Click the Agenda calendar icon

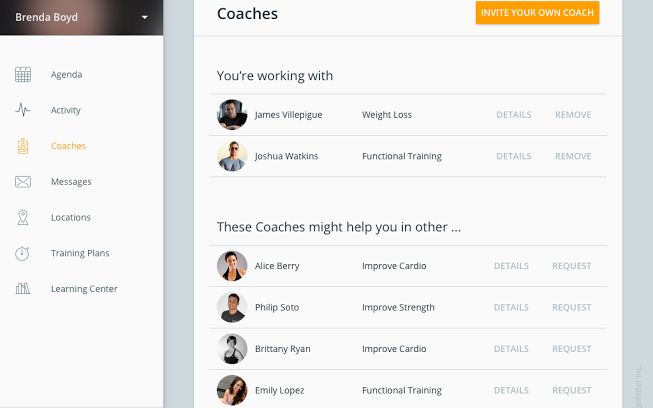point(22,75)
